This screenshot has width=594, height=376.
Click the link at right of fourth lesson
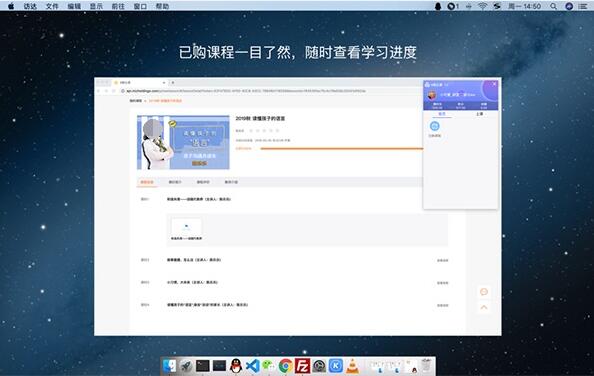pyautogui.click(x=442, y=305)
